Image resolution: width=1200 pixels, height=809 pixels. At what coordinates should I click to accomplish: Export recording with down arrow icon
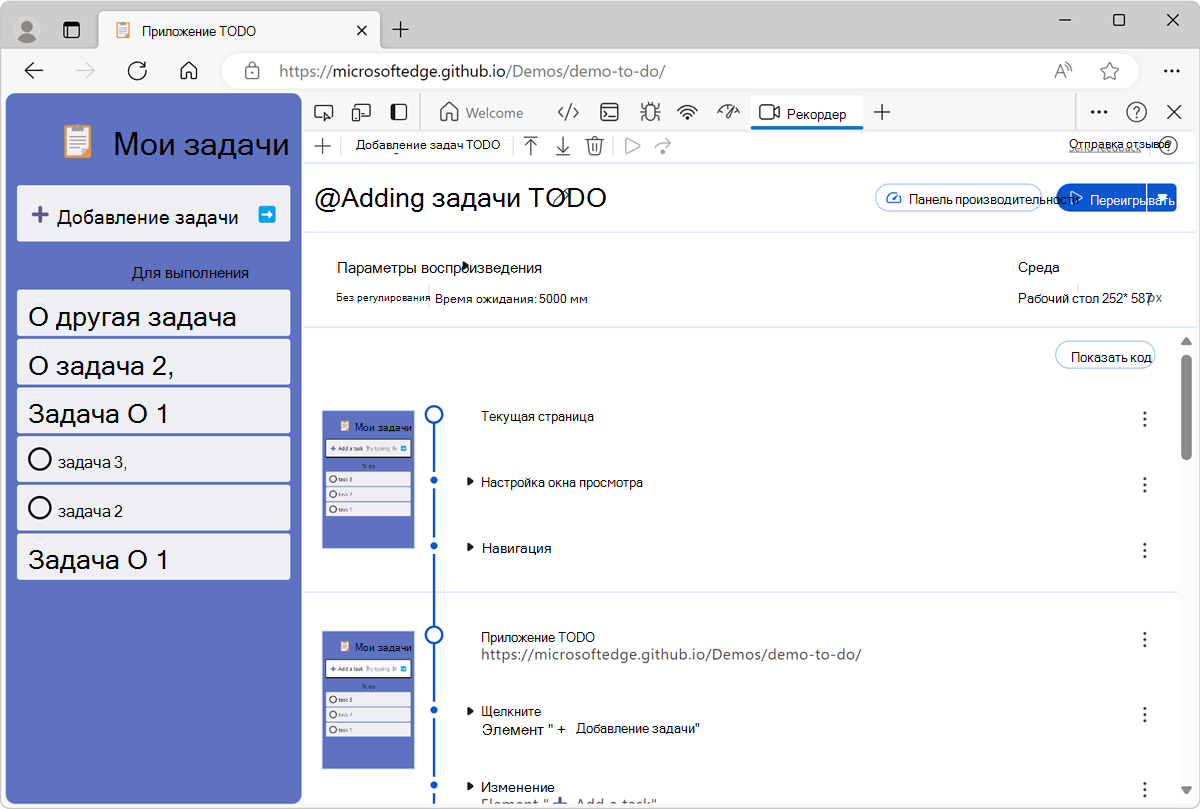(x=563, y=146)
